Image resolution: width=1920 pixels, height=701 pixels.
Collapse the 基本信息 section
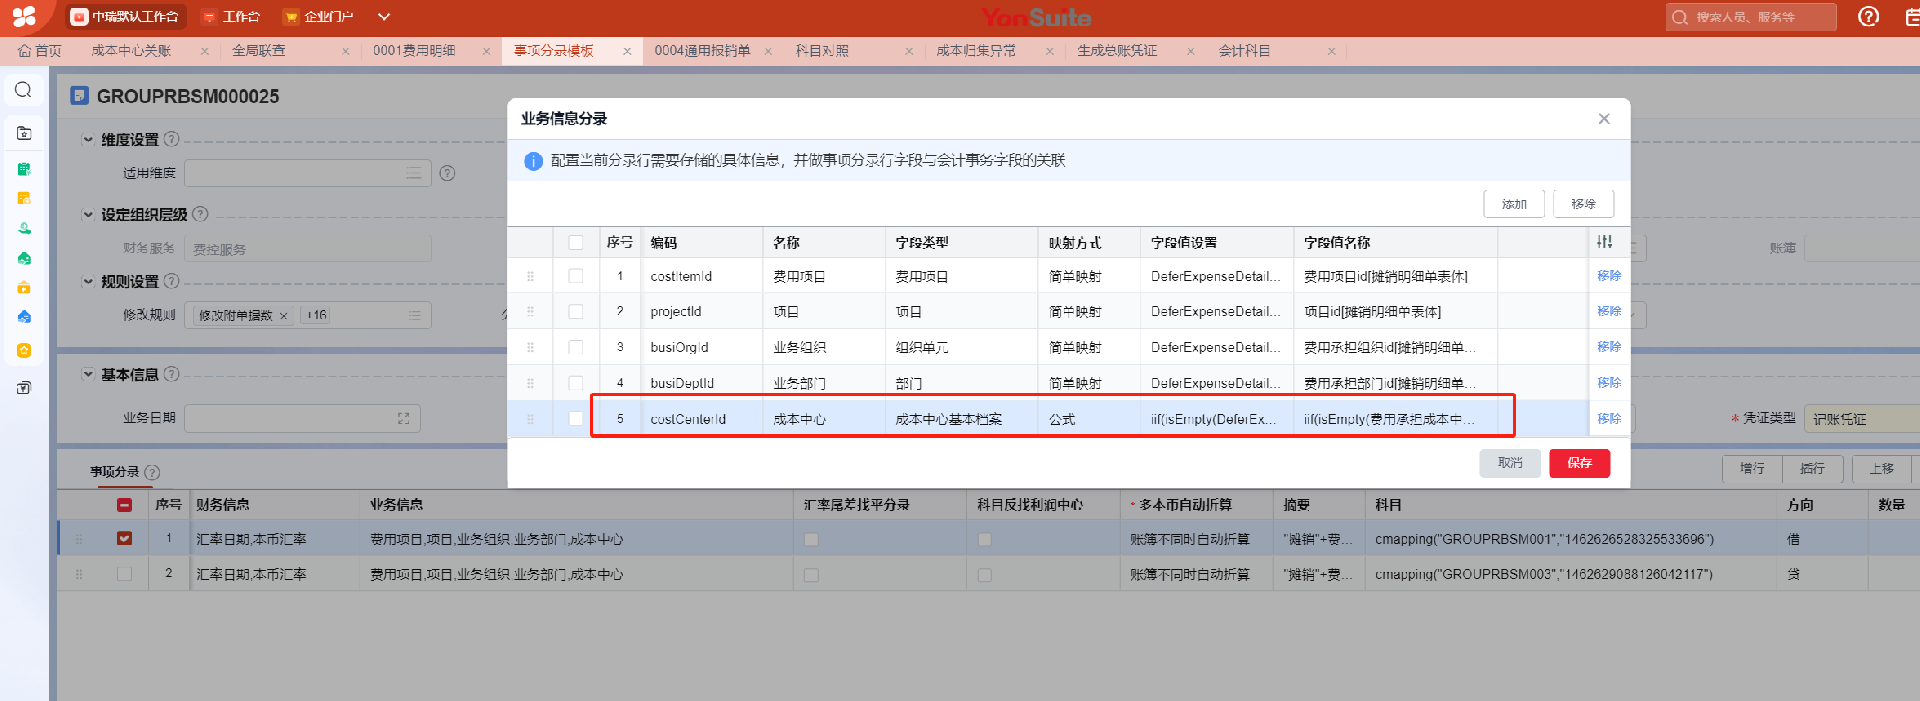(x=88, y=374)
